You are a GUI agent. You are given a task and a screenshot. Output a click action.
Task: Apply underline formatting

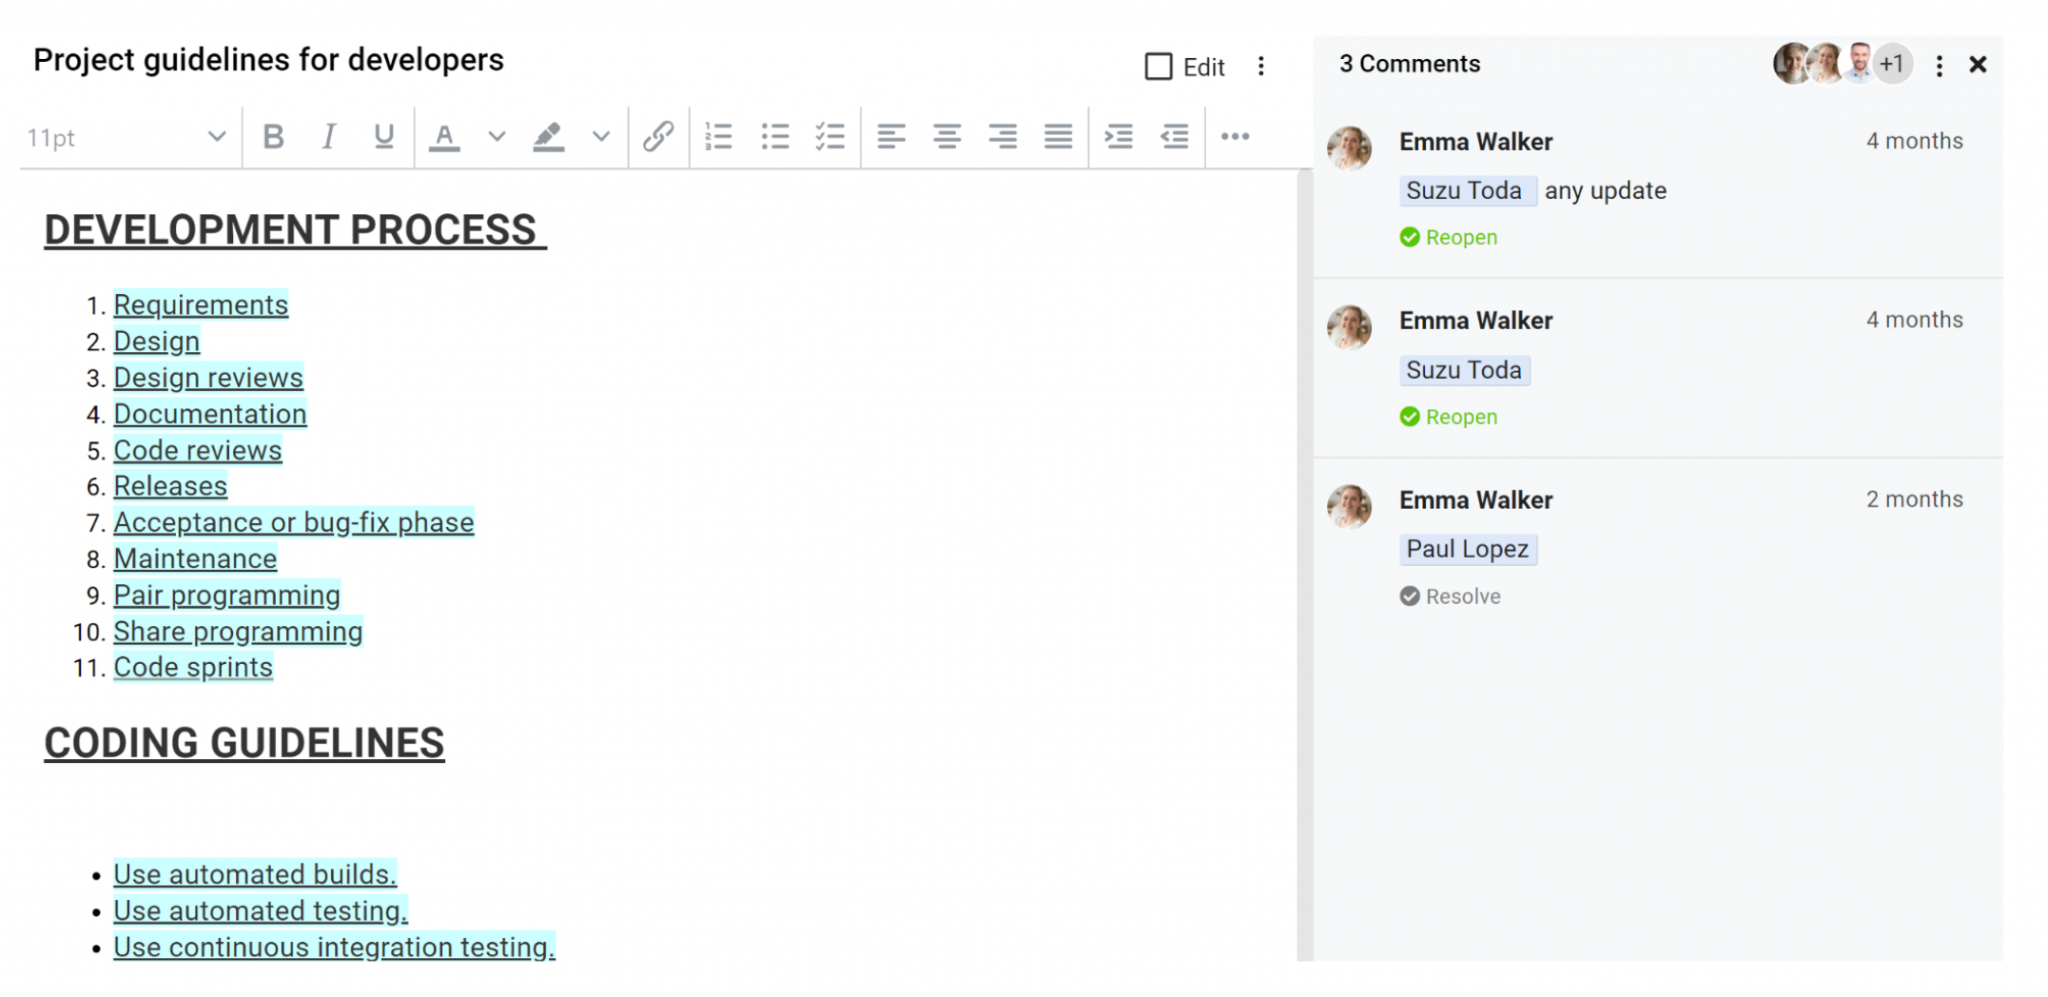tap(384, 137)
